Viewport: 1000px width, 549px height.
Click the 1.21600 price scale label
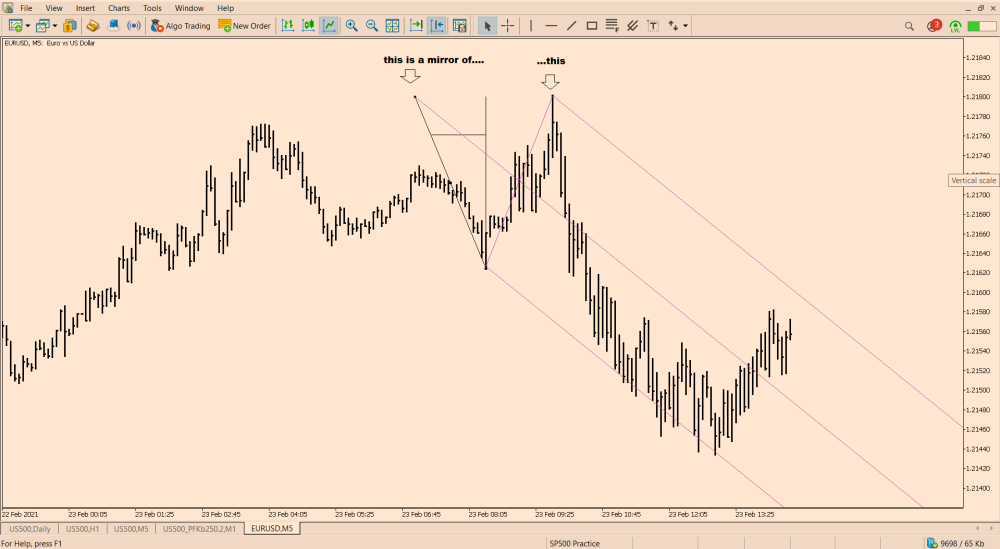pyautogui.click(x=977, y=293)
